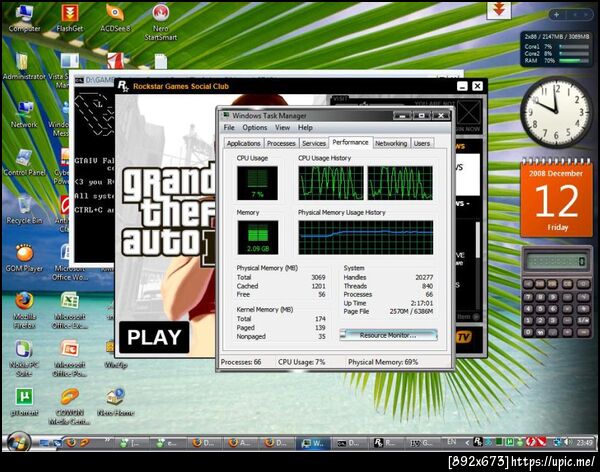Click PLAY in Rockstar Social Club

(154, 337)
